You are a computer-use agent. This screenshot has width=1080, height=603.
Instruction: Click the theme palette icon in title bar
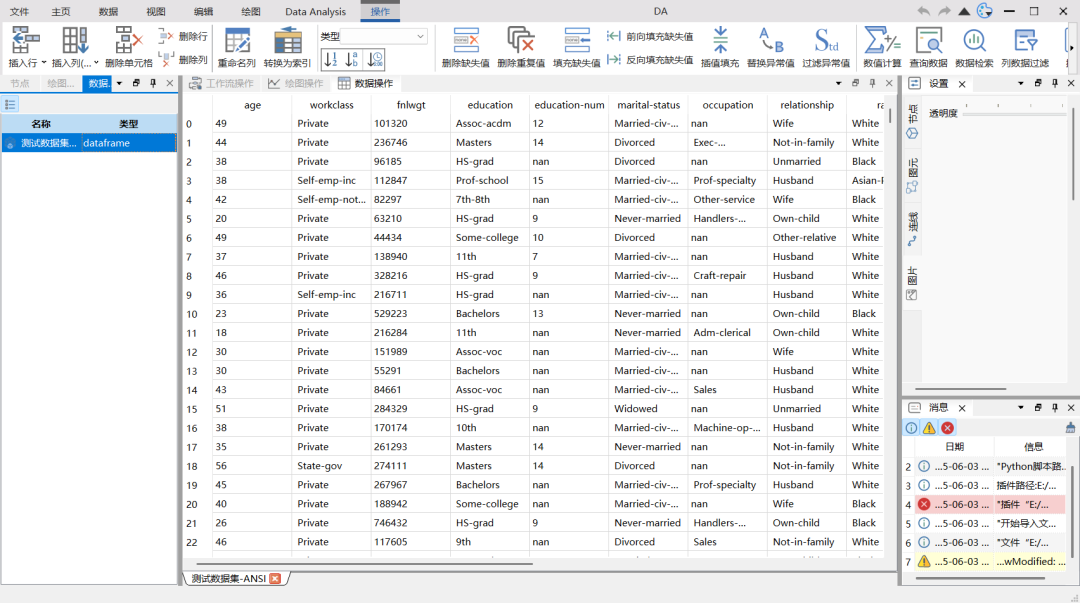pyautogui.click(x=985, y=11)
